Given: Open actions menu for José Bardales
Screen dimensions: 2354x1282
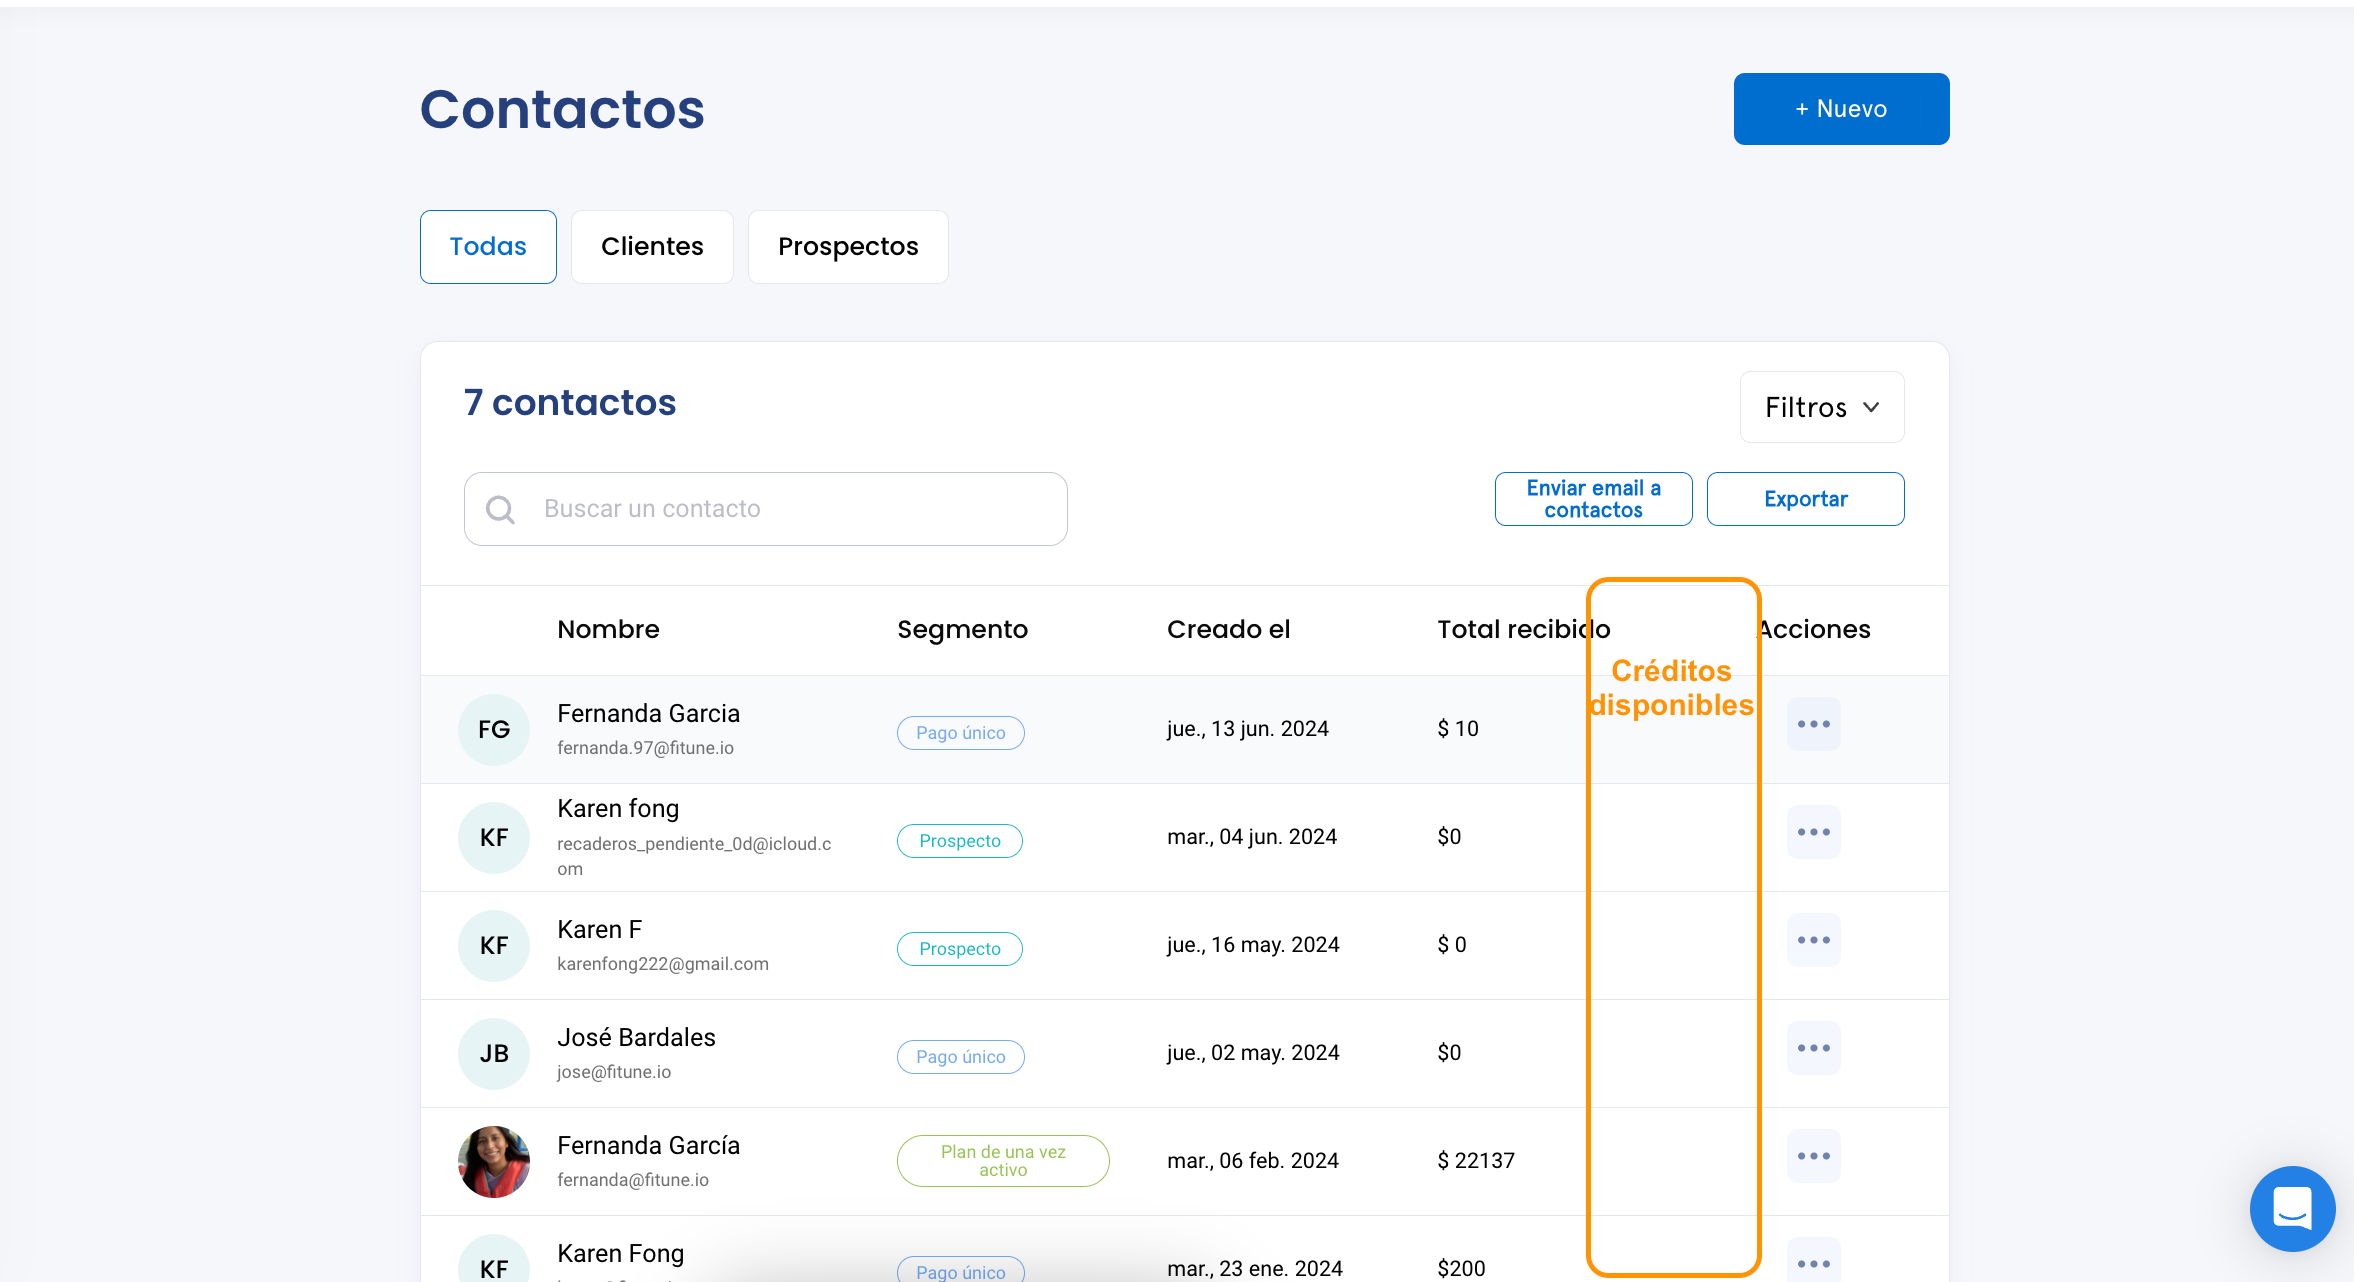Looking at the screenshot, I should pyautogui.click(x=1813, y=1048).
